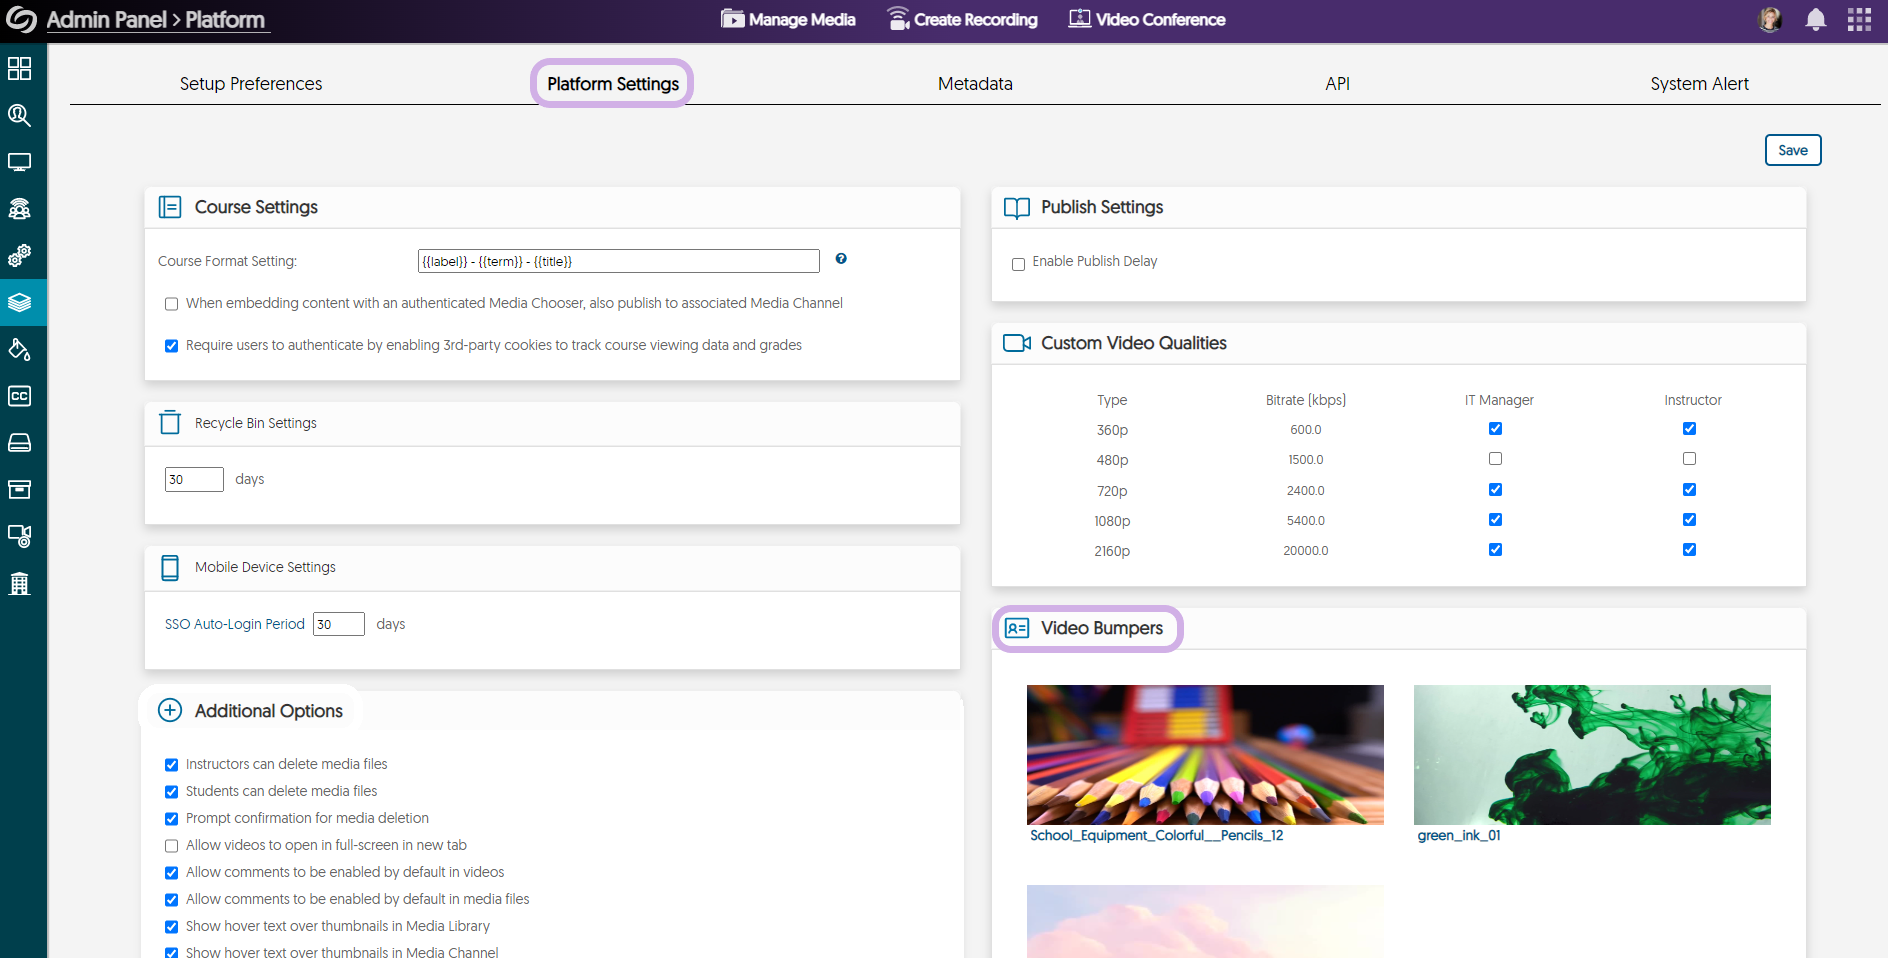Open the System Alert tab
The image size is (1888, 958).
tap(1699, 84)
